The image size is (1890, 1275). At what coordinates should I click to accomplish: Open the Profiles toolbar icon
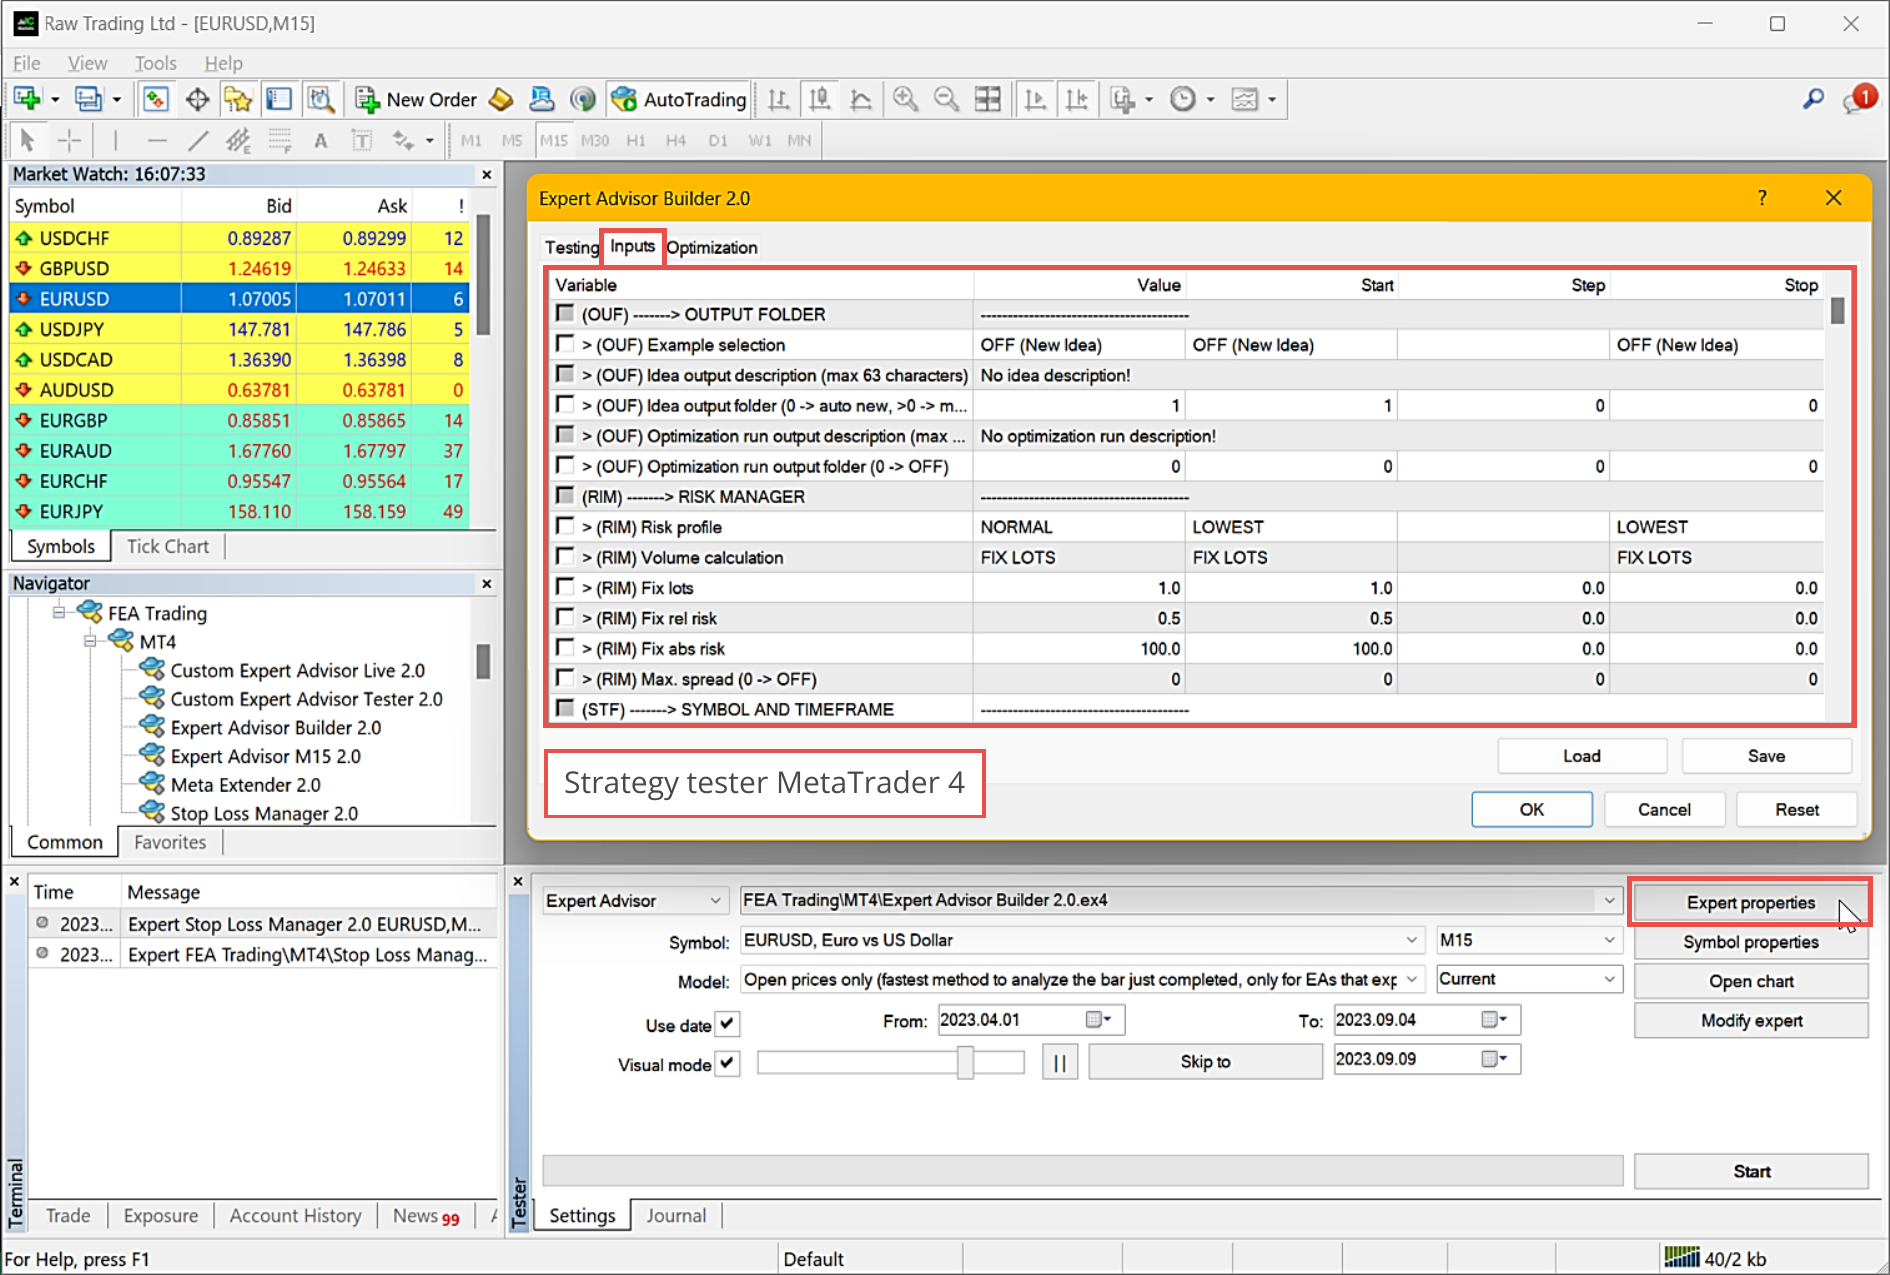(x=89, y=99)
